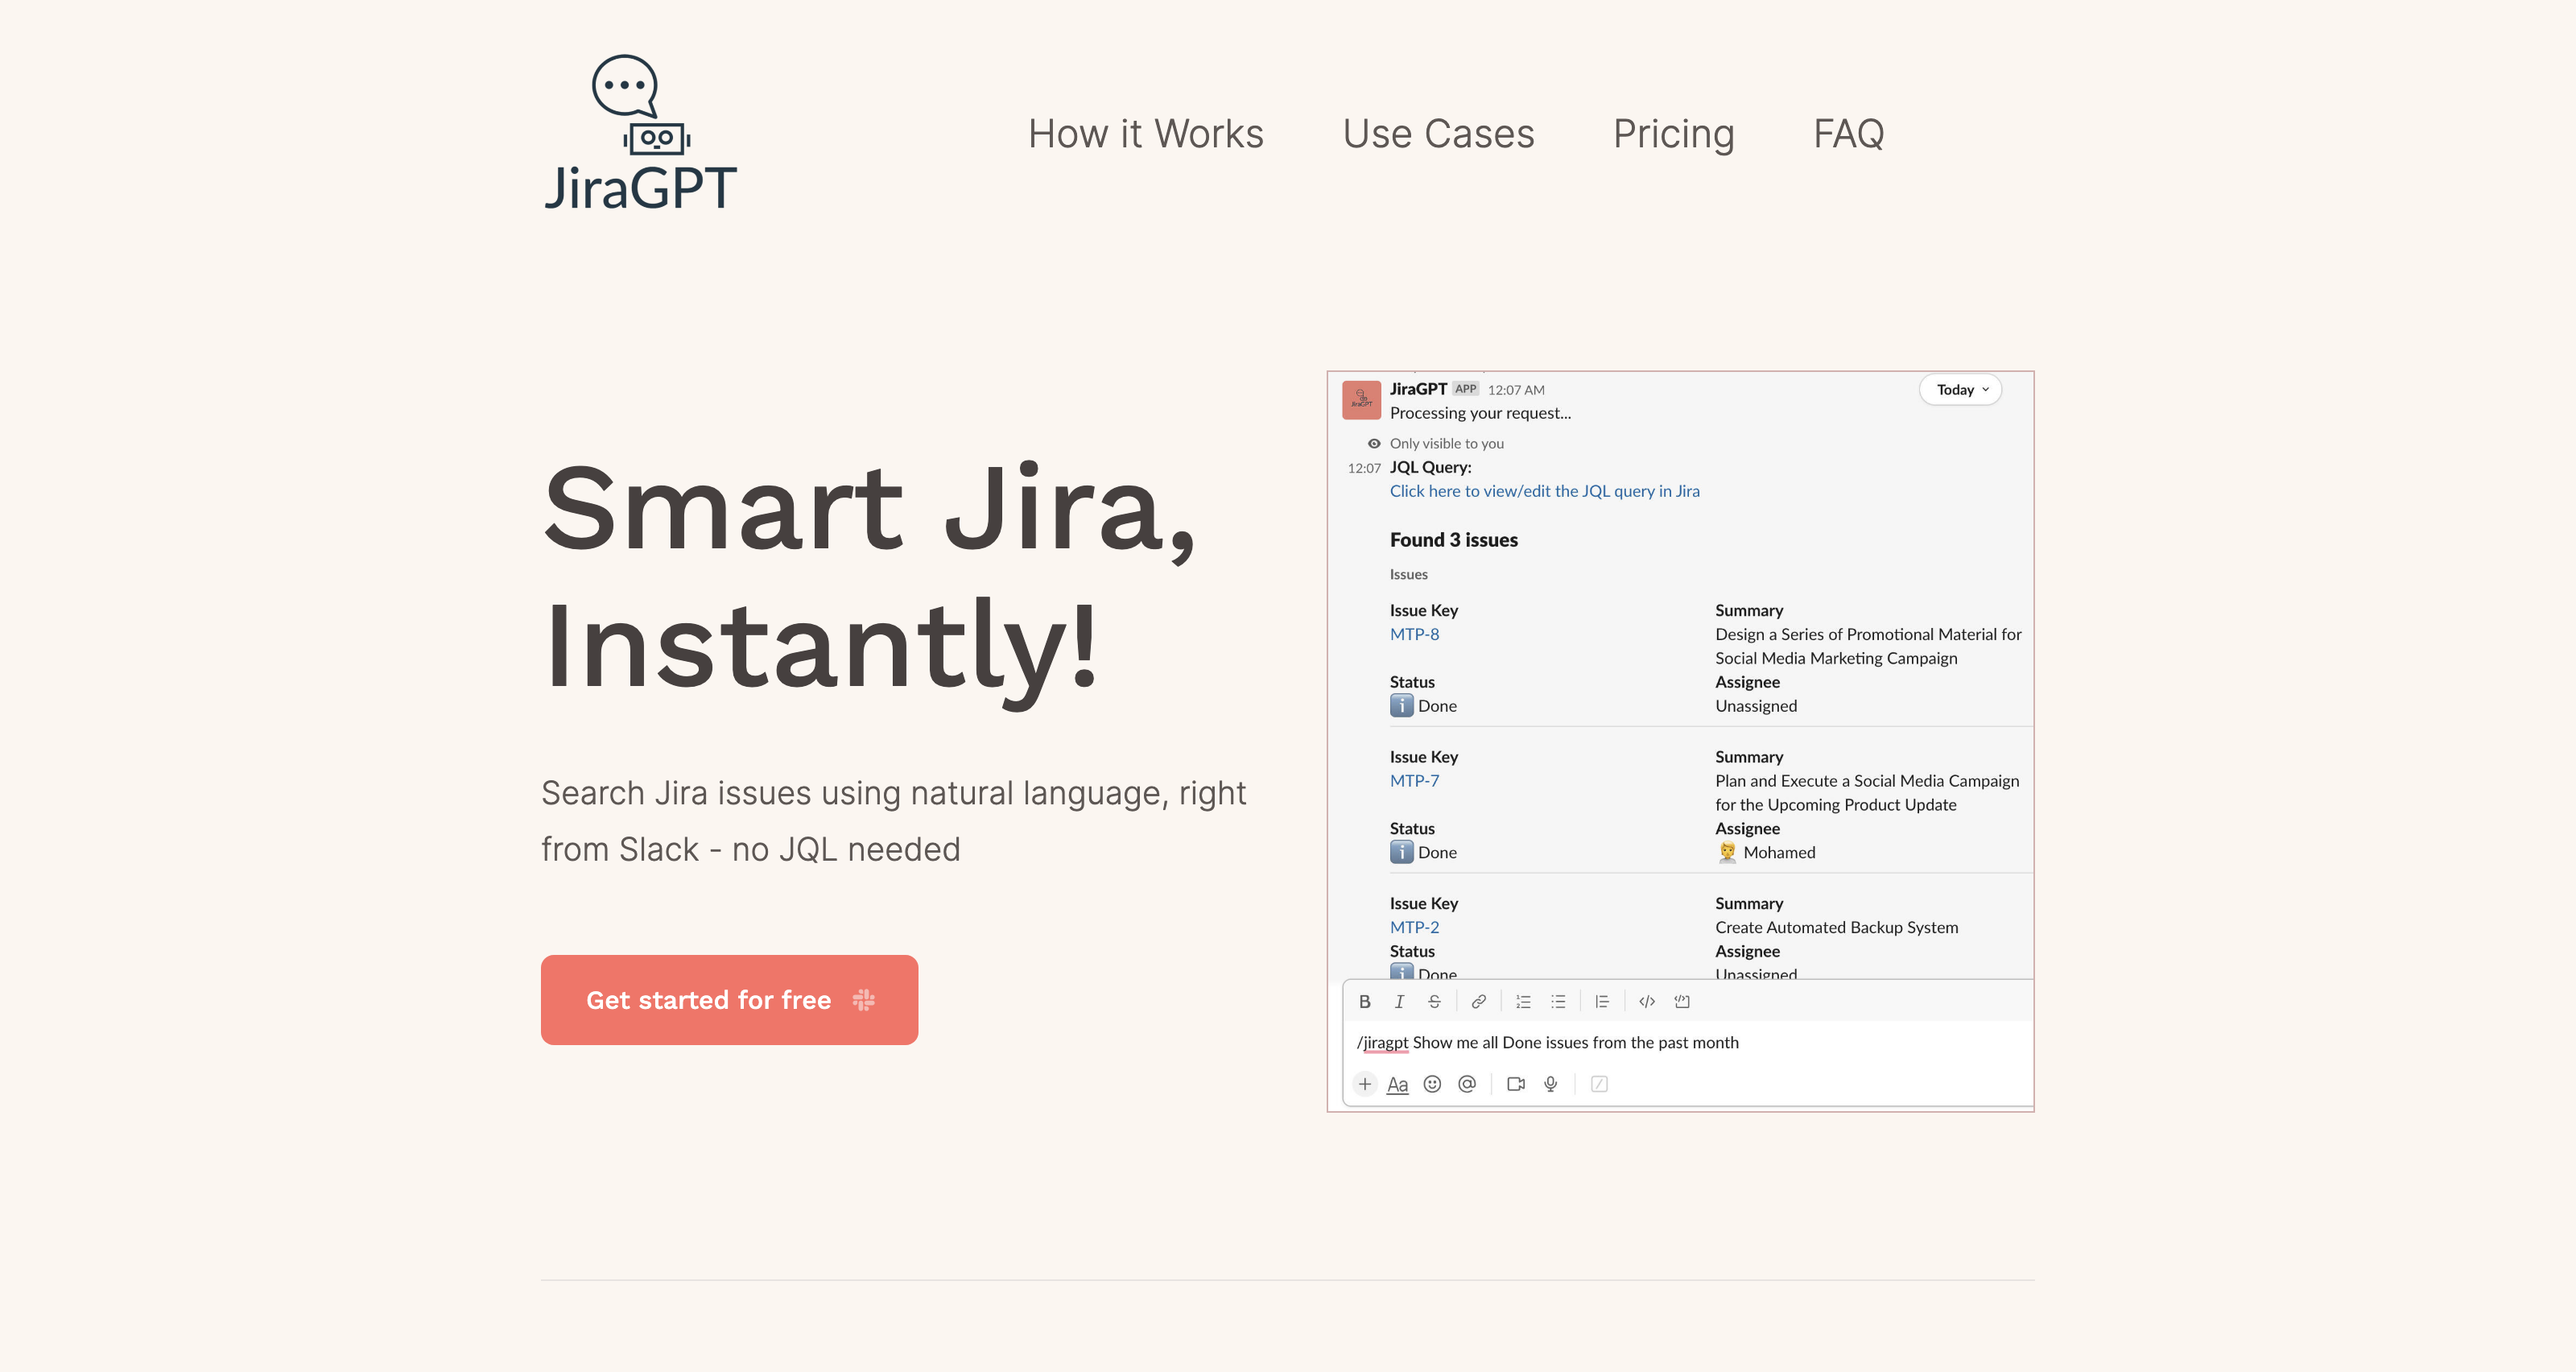2576x1372 pixels.
Task: Click the 12:07 AM message timestamp
Action: tap(1516, 390)
